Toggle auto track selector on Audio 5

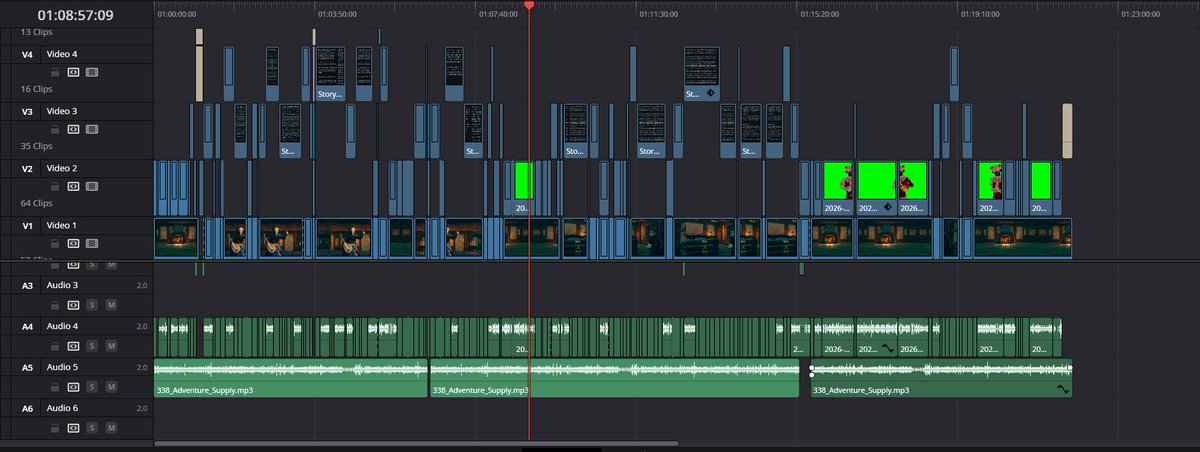tap(73, 386)
